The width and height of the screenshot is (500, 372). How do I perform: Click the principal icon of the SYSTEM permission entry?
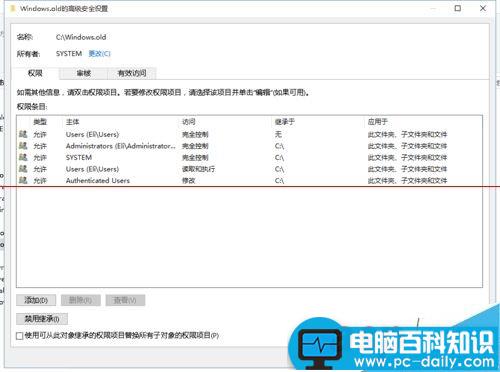(x=23, y=157)
